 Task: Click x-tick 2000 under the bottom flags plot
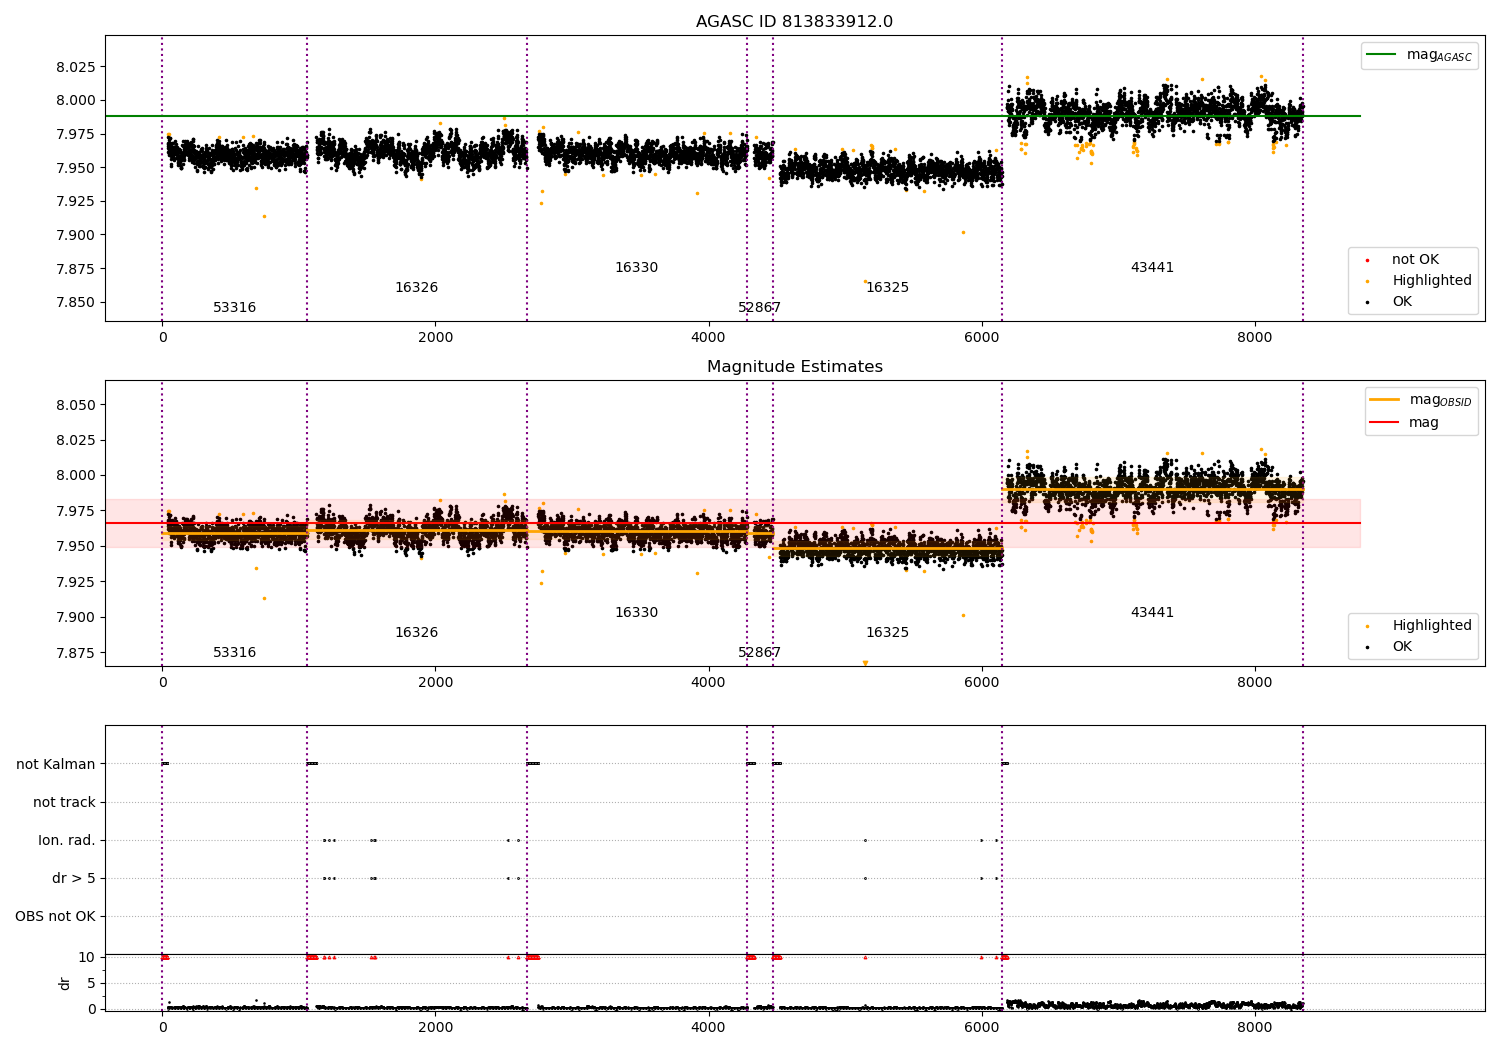click(435, 1026)
